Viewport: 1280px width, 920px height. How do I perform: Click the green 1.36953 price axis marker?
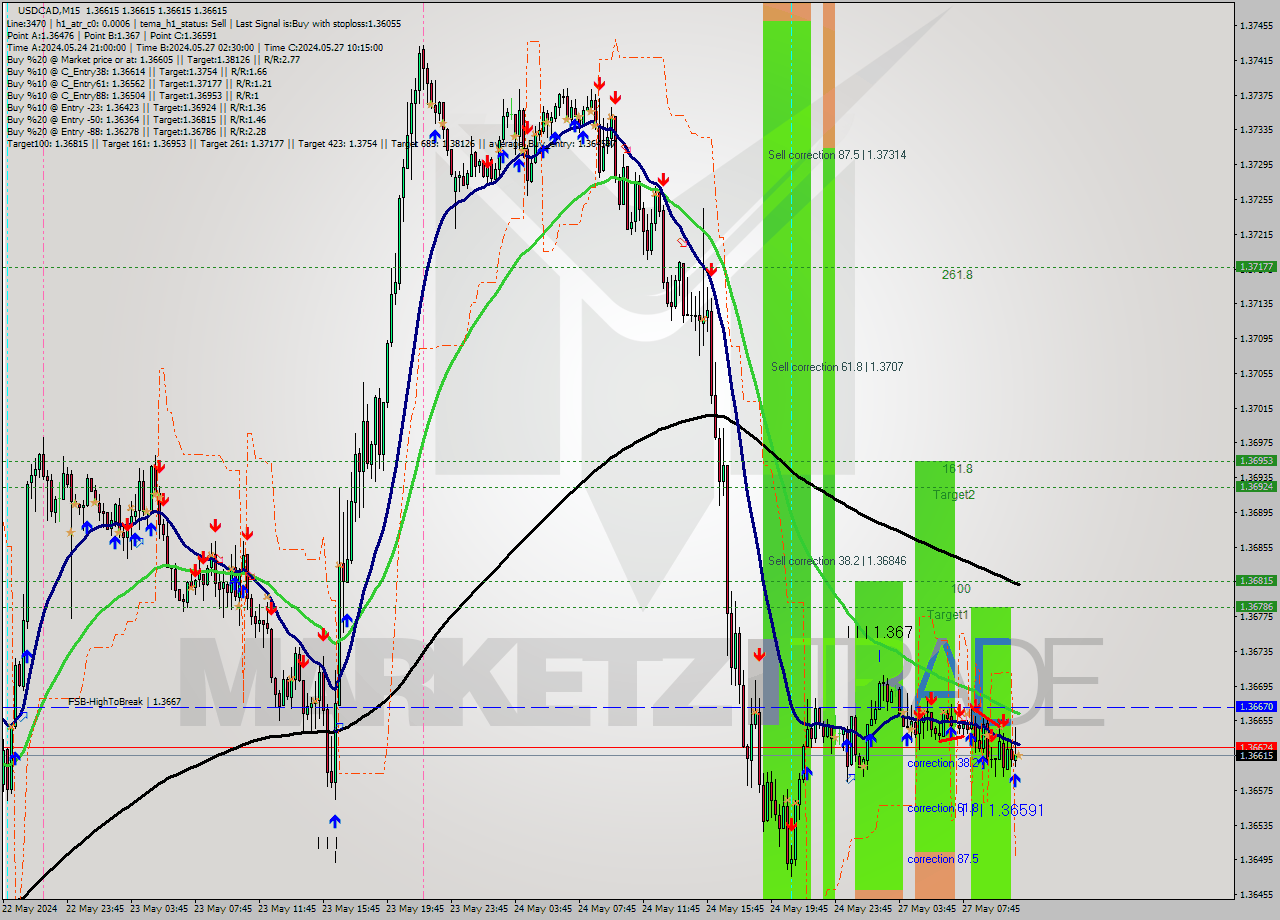pyautogui.click(x=1256, y=460)
